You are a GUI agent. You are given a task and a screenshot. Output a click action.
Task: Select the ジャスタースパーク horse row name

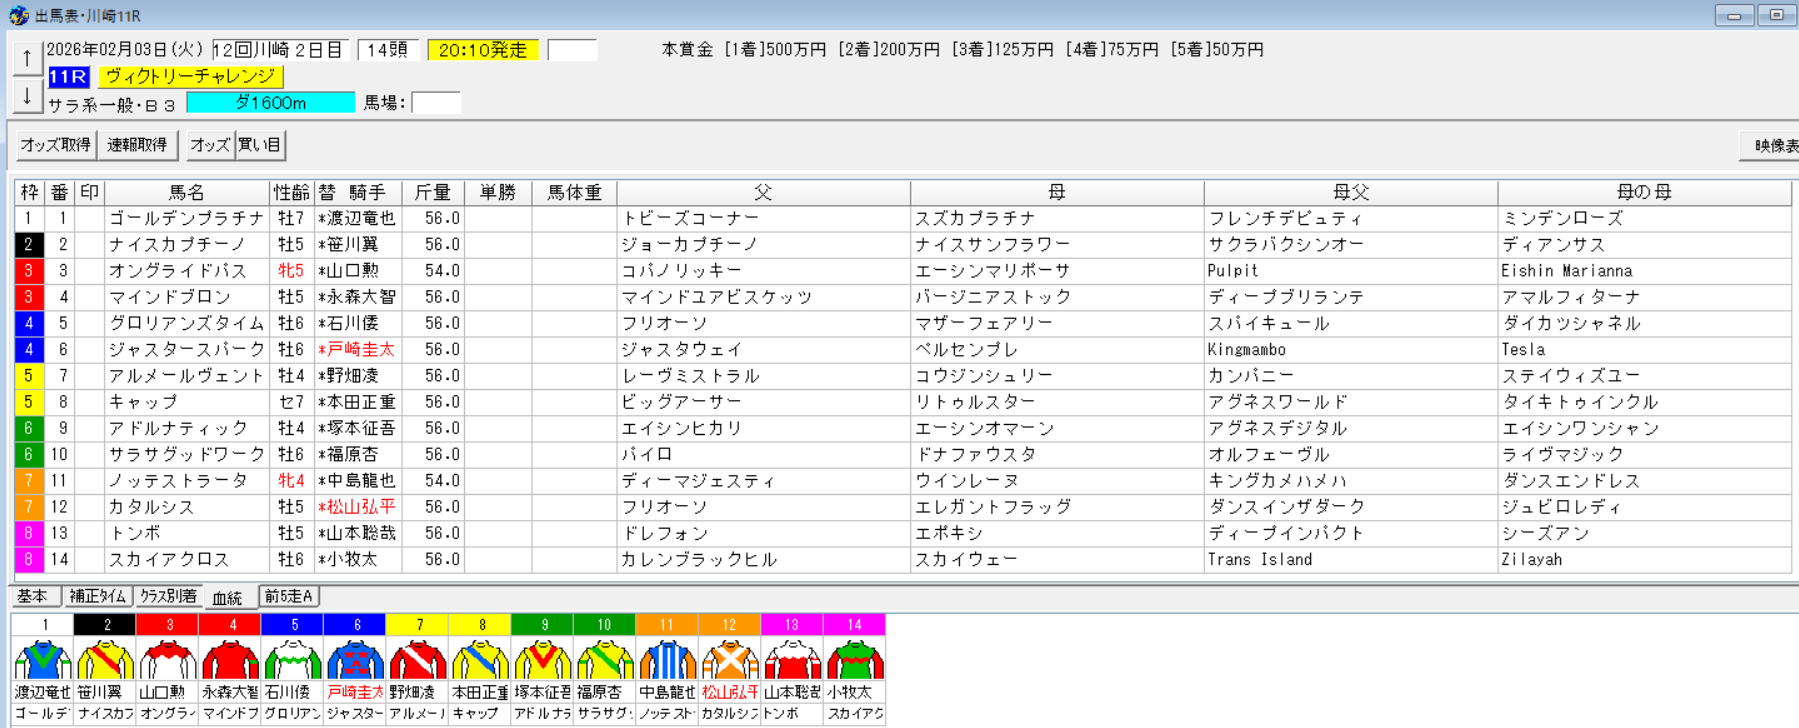[x=186, y=350]
